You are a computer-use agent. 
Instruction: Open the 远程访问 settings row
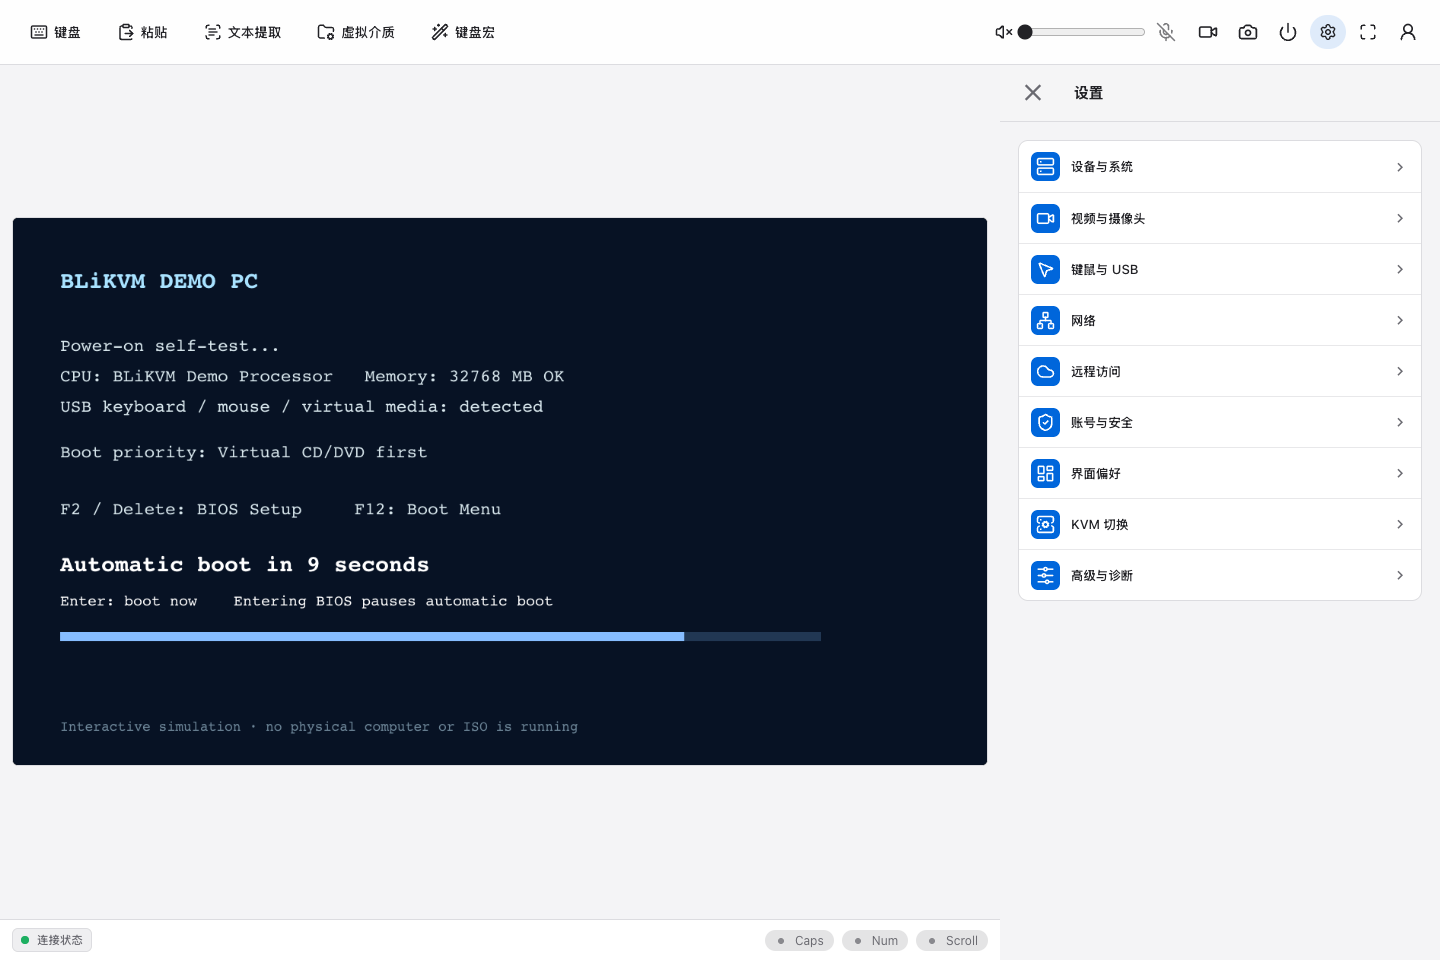pyautogui.click(x=1220, y=371)
